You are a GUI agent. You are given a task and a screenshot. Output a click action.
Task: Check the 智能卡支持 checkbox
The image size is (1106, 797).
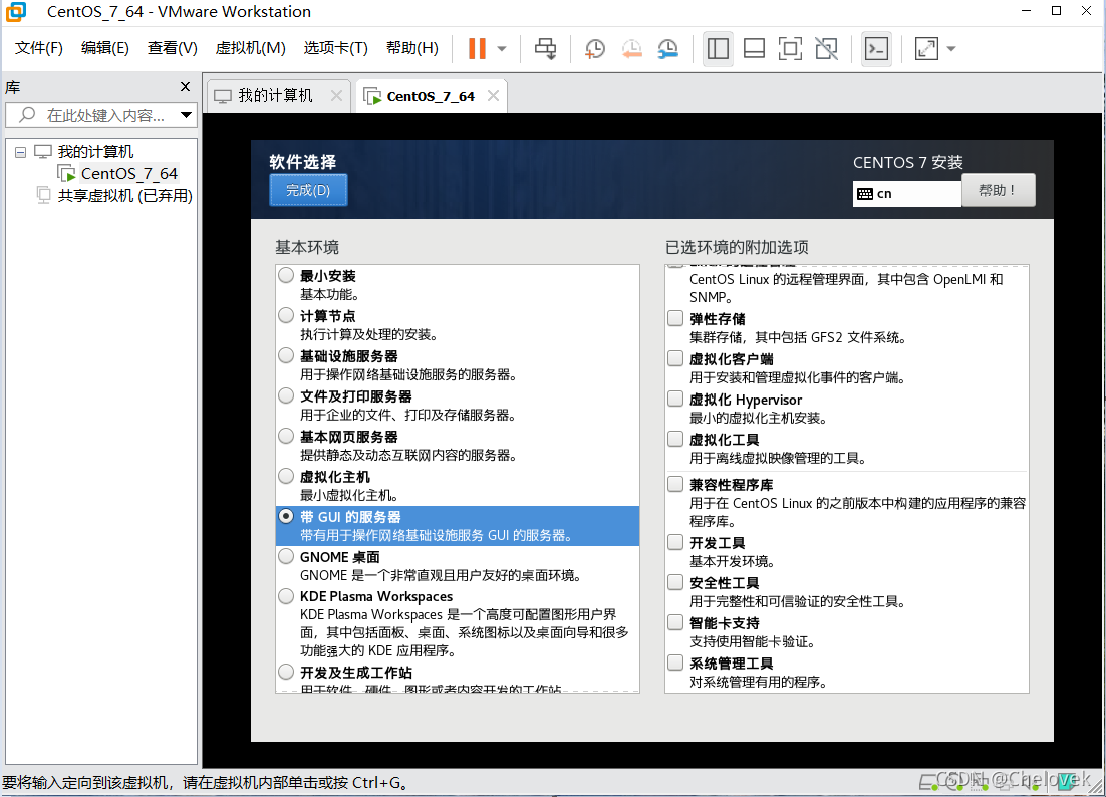pyautogui.click(x=675, y=623)
